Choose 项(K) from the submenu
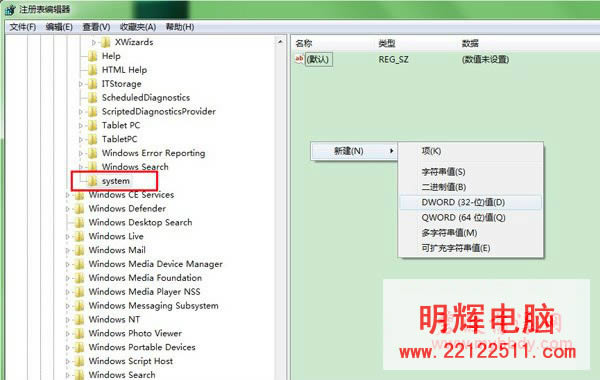Screen dimensions: 600x380 [471, 151]
